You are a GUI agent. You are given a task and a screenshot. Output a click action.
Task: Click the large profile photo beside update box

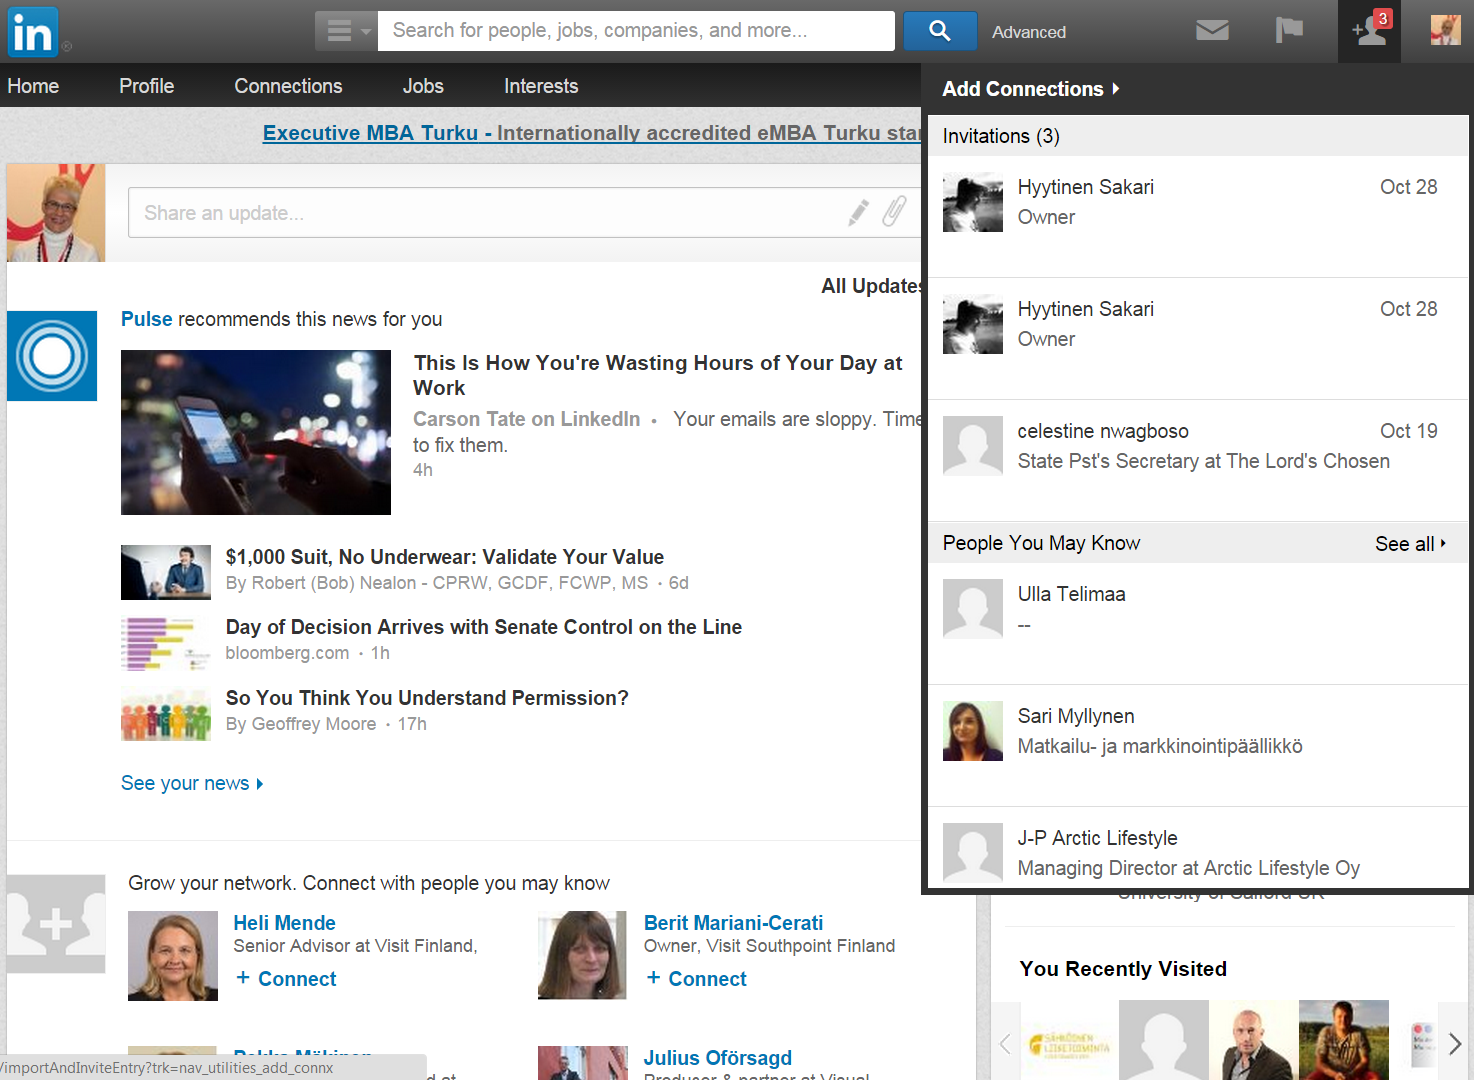pos(56,213)
